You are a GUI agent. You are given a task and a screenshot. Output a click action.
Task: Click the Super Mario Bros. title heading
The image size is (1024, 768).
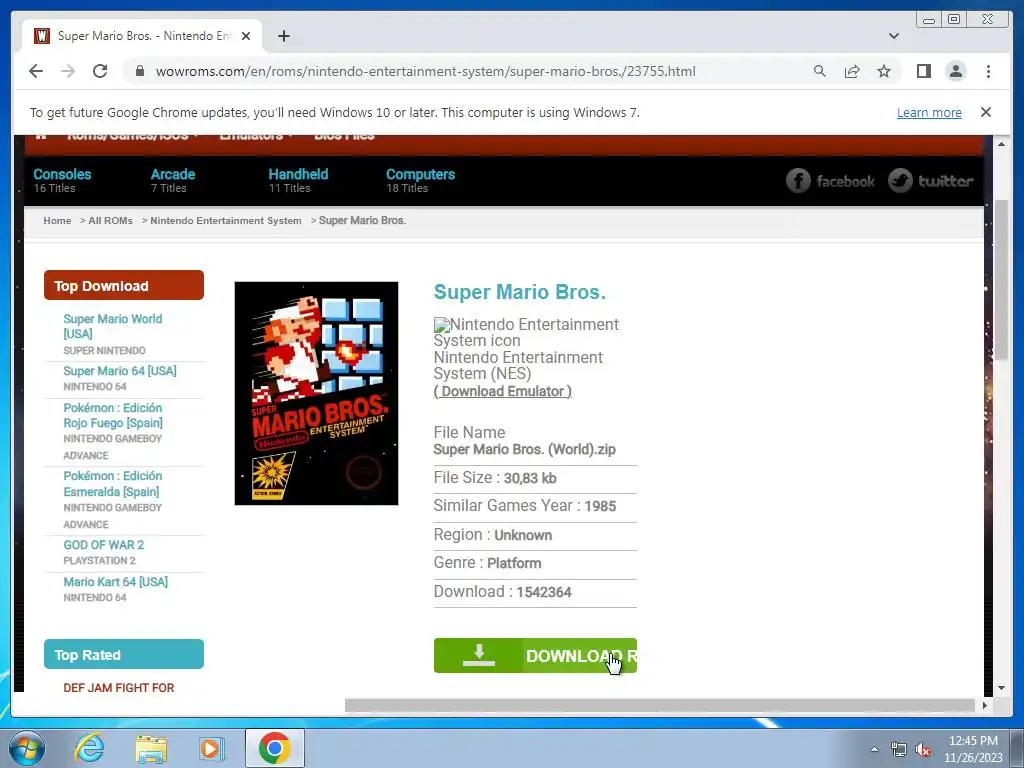(x=520, y=292)
